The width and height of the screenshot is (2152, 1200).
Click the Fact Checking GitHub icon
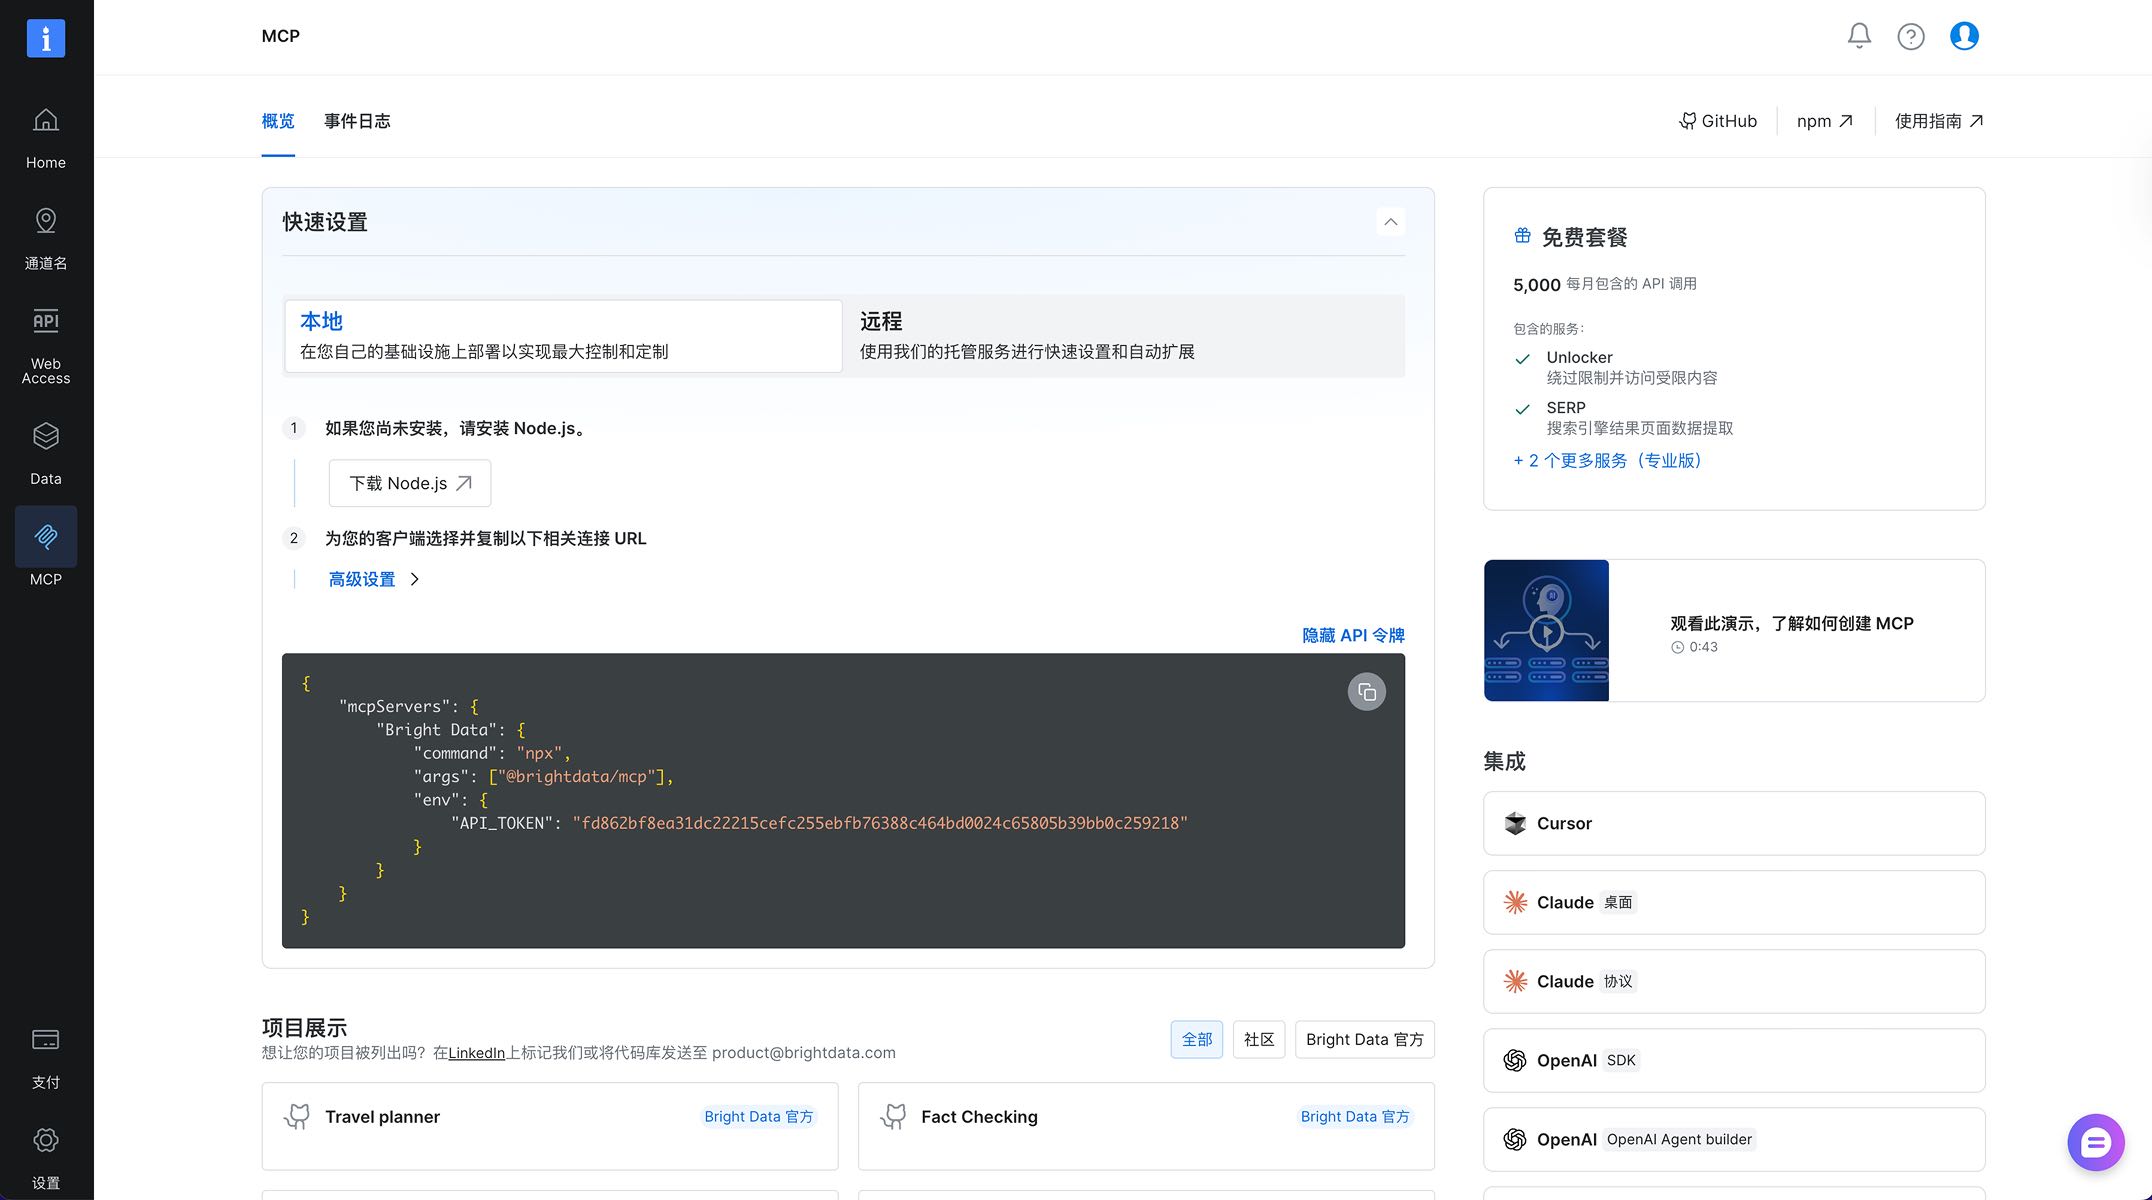click(x=893, y=1116)
